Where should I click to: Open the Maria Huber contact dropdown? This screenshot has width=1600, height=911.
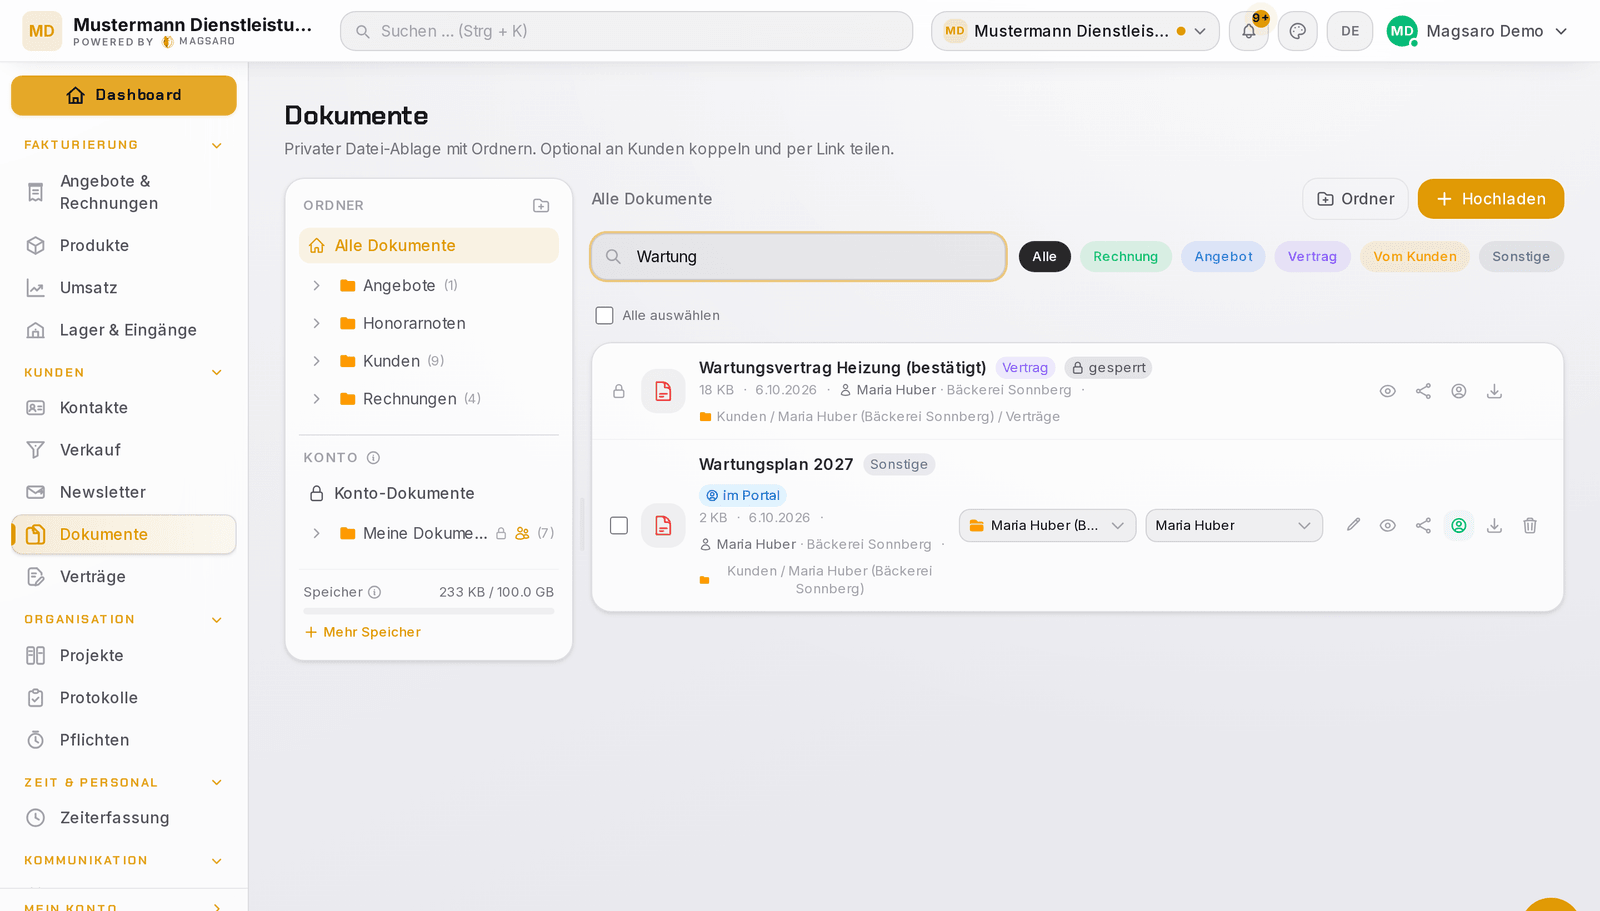pyautogui.click(x=1234, y=525)
